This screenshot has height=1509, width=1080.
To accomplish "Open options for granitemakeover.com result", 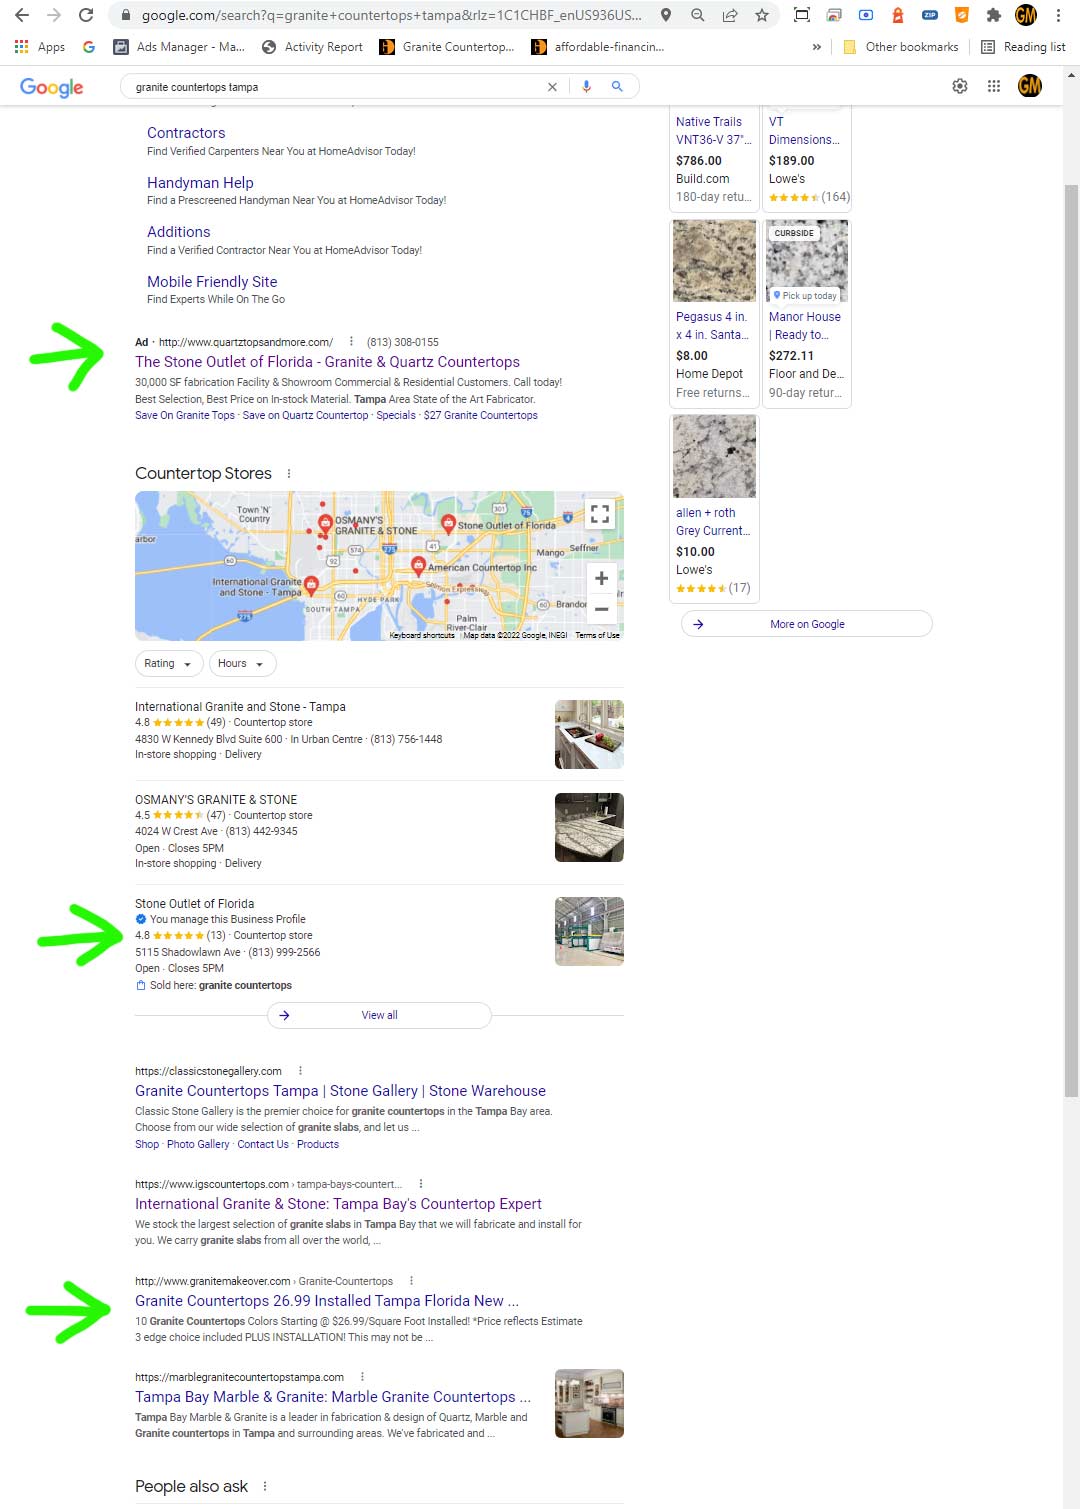I will 411,1281.
